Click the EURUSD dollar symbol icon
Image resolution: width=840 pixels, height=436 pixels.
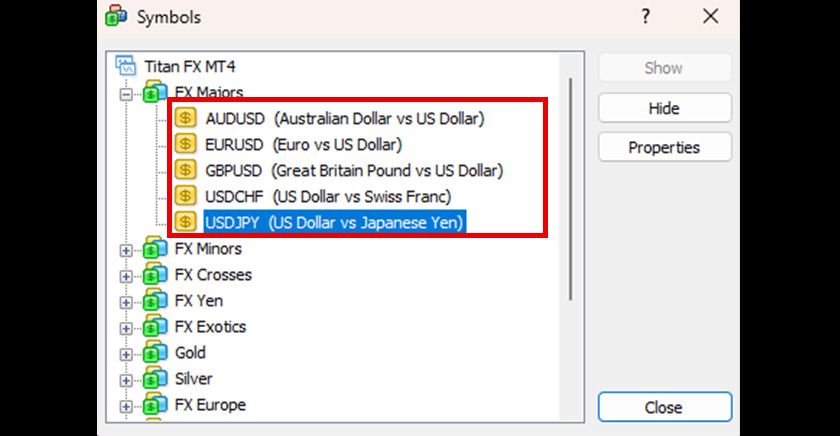(x=185, y=144)
